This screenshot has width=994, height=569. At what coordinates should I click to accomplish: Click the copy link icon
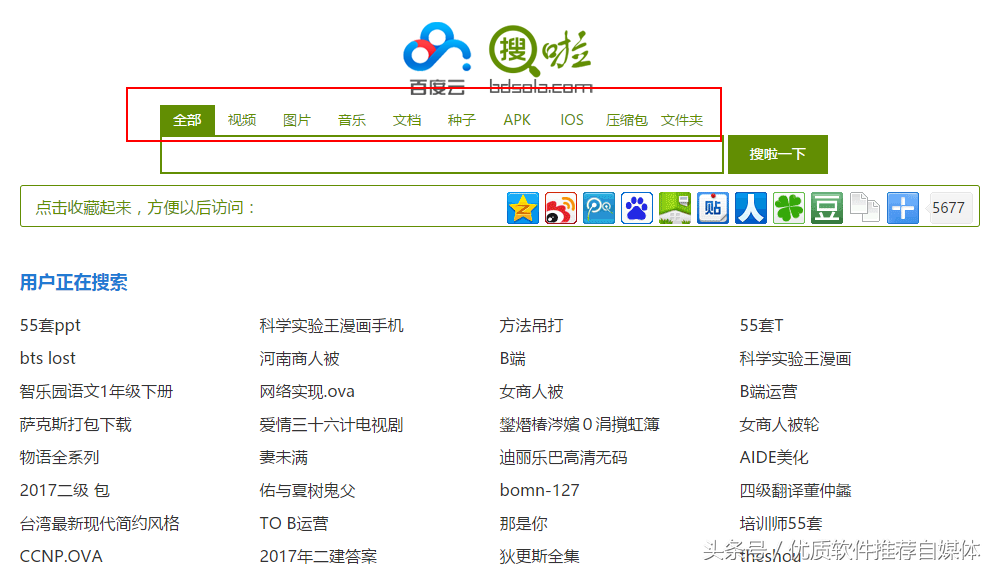865,208
